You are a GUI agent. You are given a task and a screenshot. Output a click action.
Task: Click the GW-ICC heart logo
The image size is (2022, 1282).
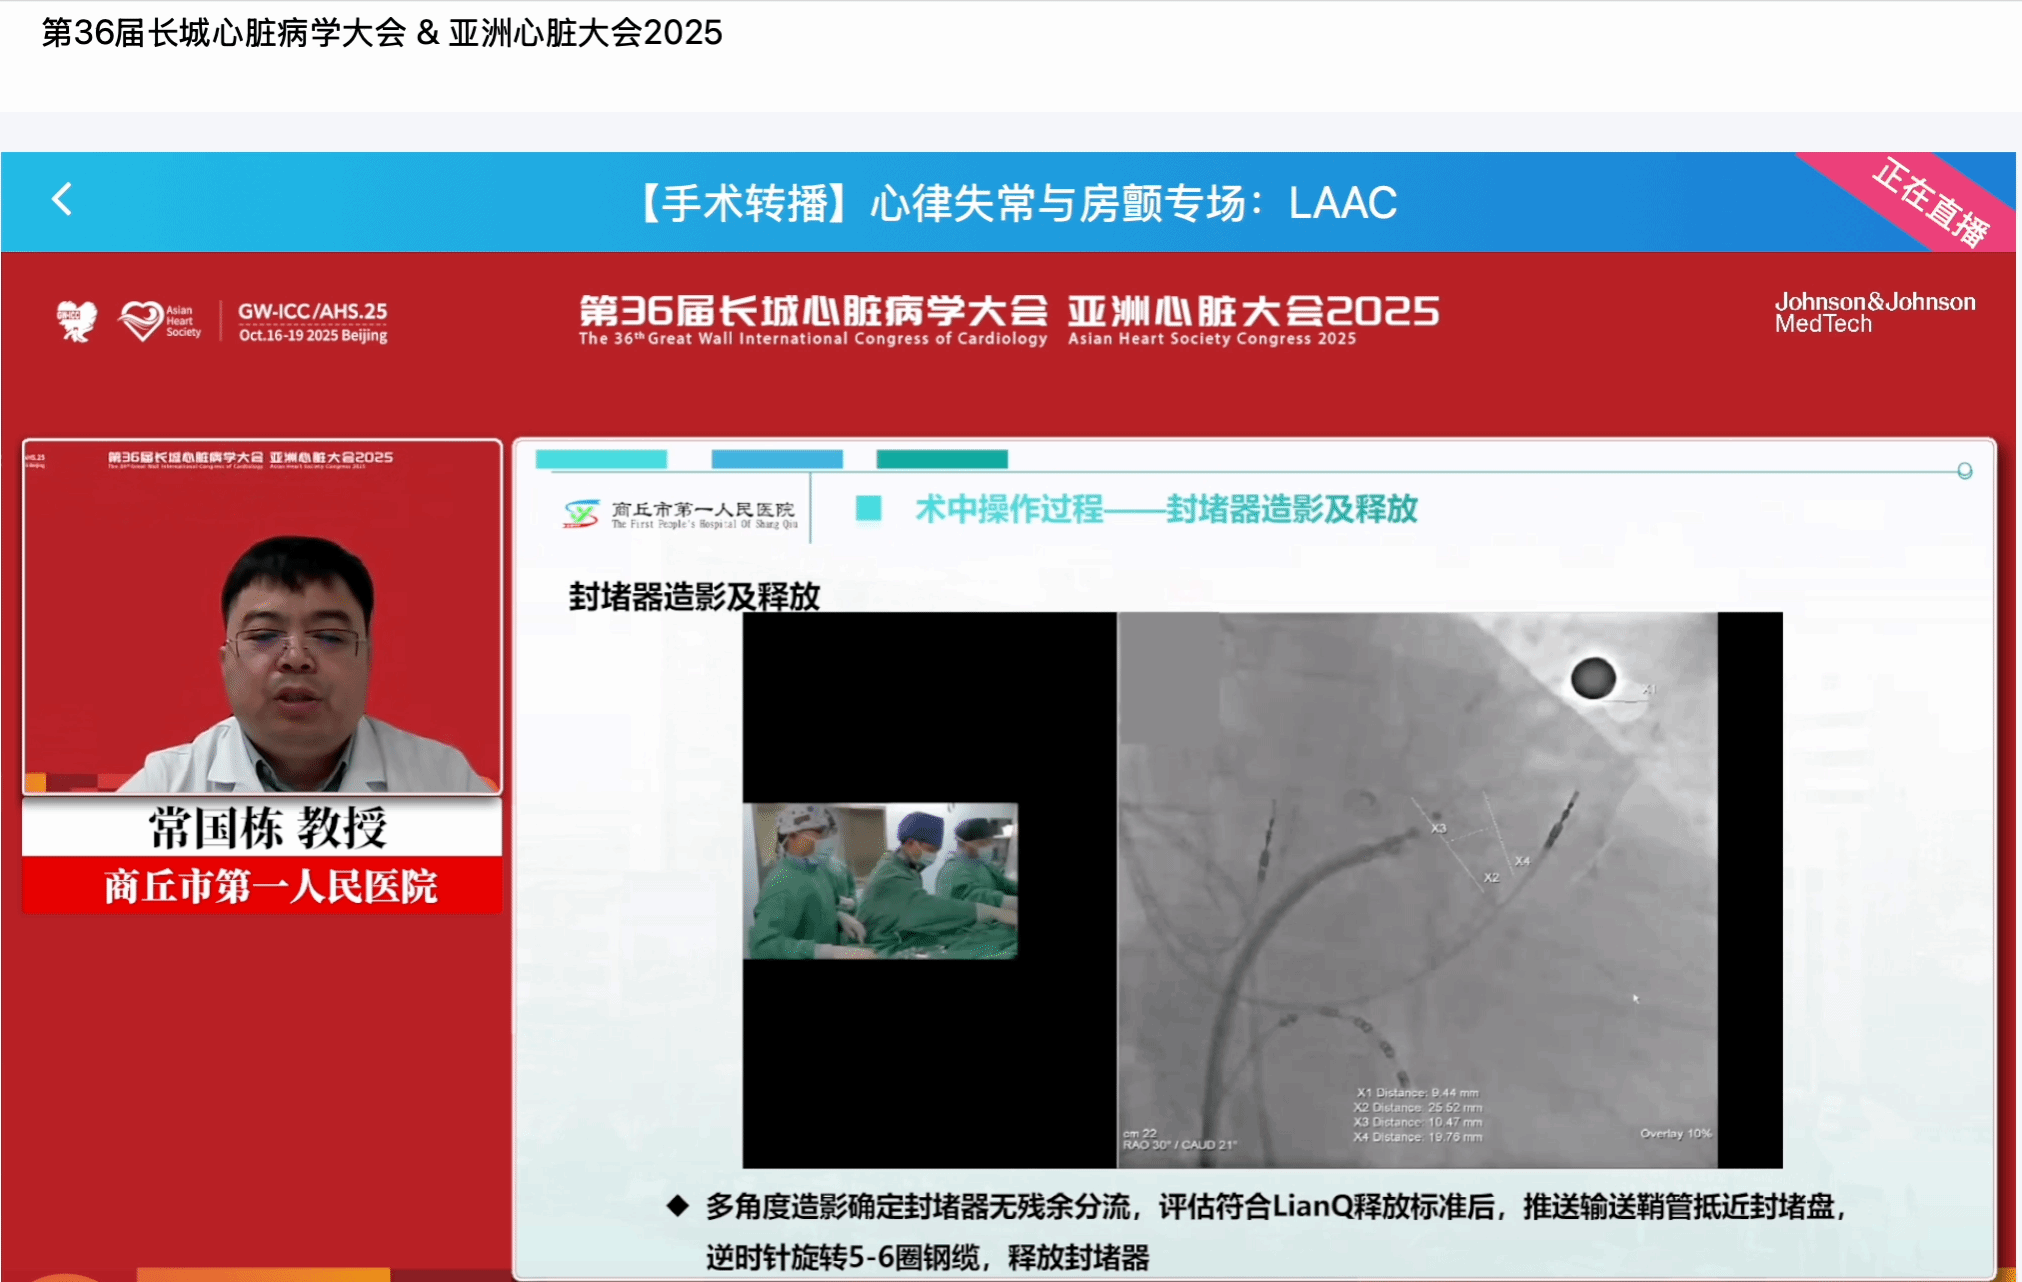click(76, 321)
